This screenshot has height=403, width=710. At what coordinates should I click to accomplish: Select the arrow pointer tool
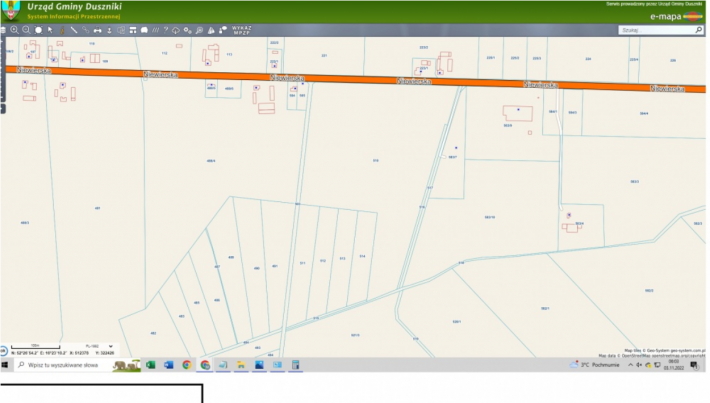50,30
